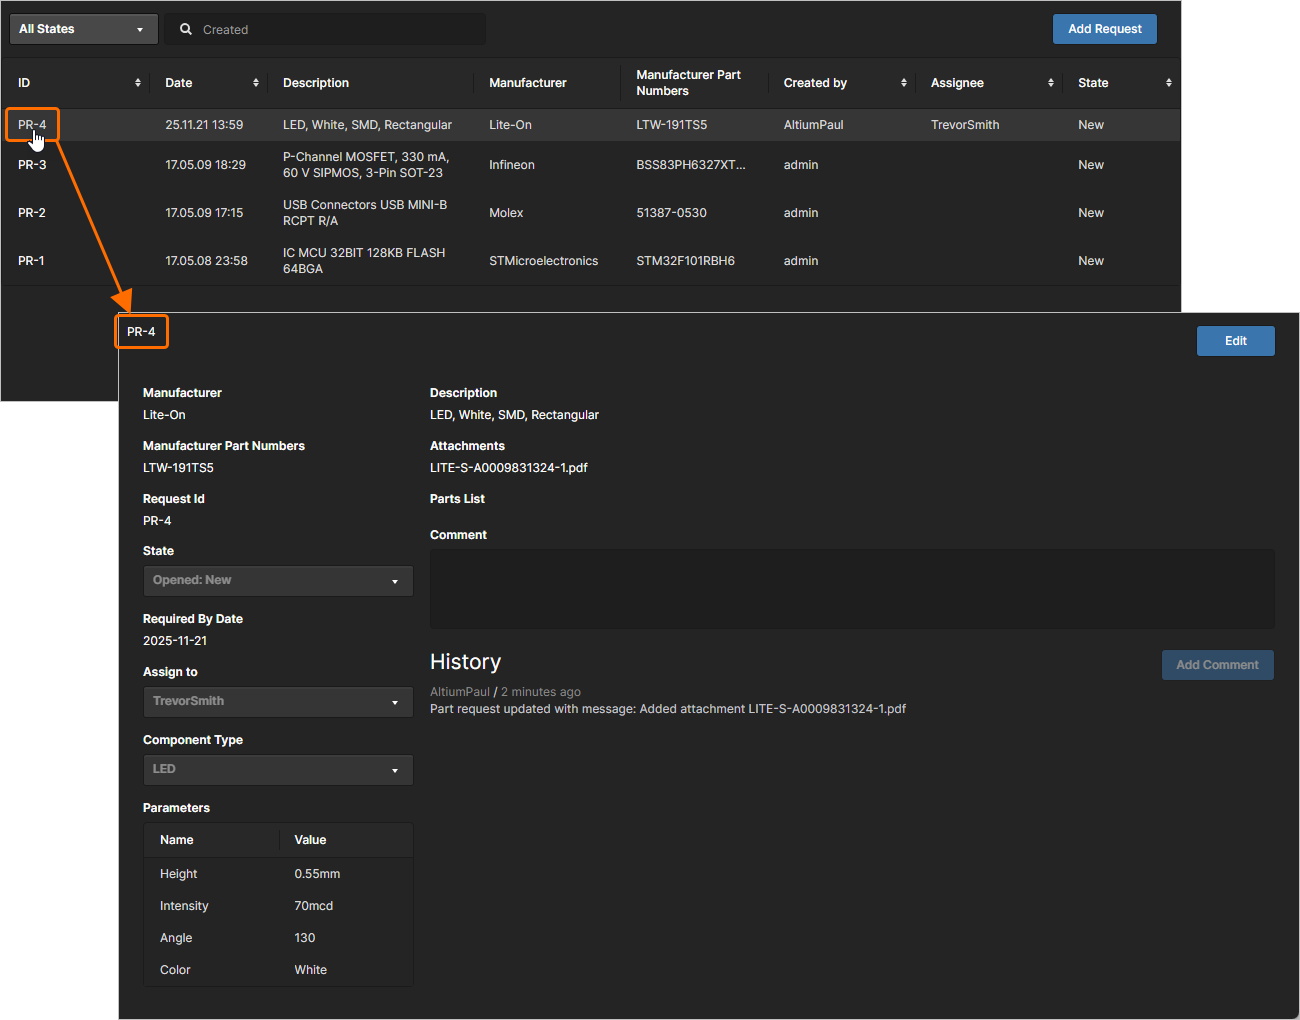Click the search magnifier icon
This screenshot has width=1300, height=1020.
(x=186, y=29)
